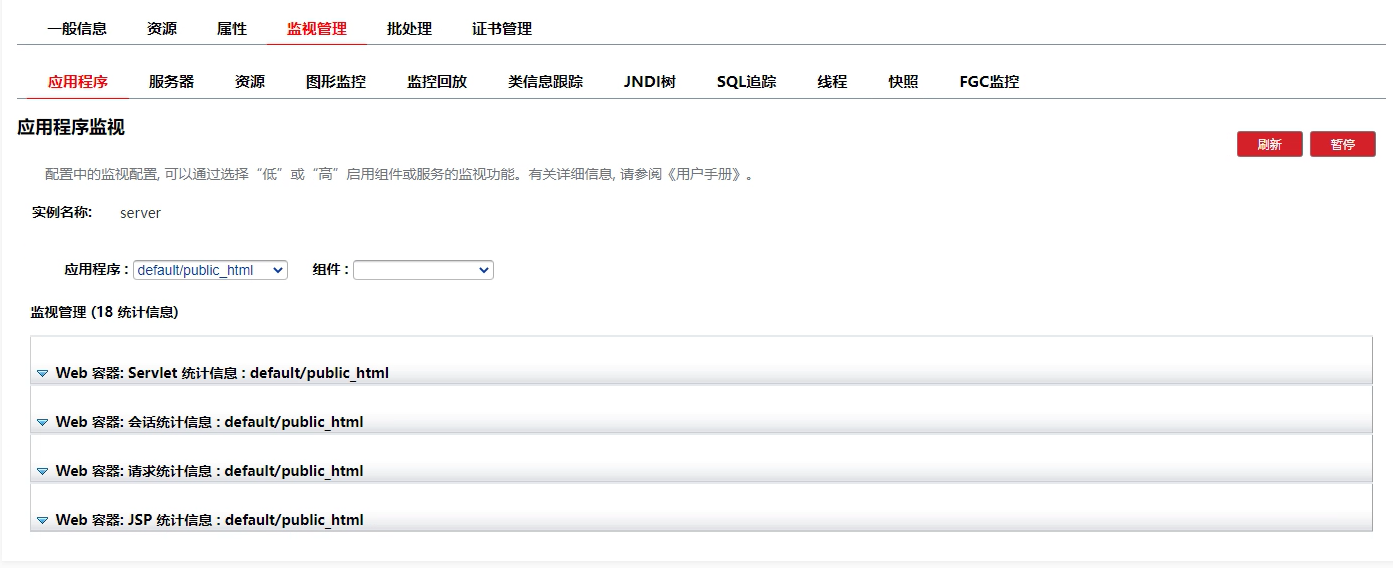The height and width of the screenshot is (568, 1393).
Task: Click the 暂停 button
Action: click(x=1342, y=144)
